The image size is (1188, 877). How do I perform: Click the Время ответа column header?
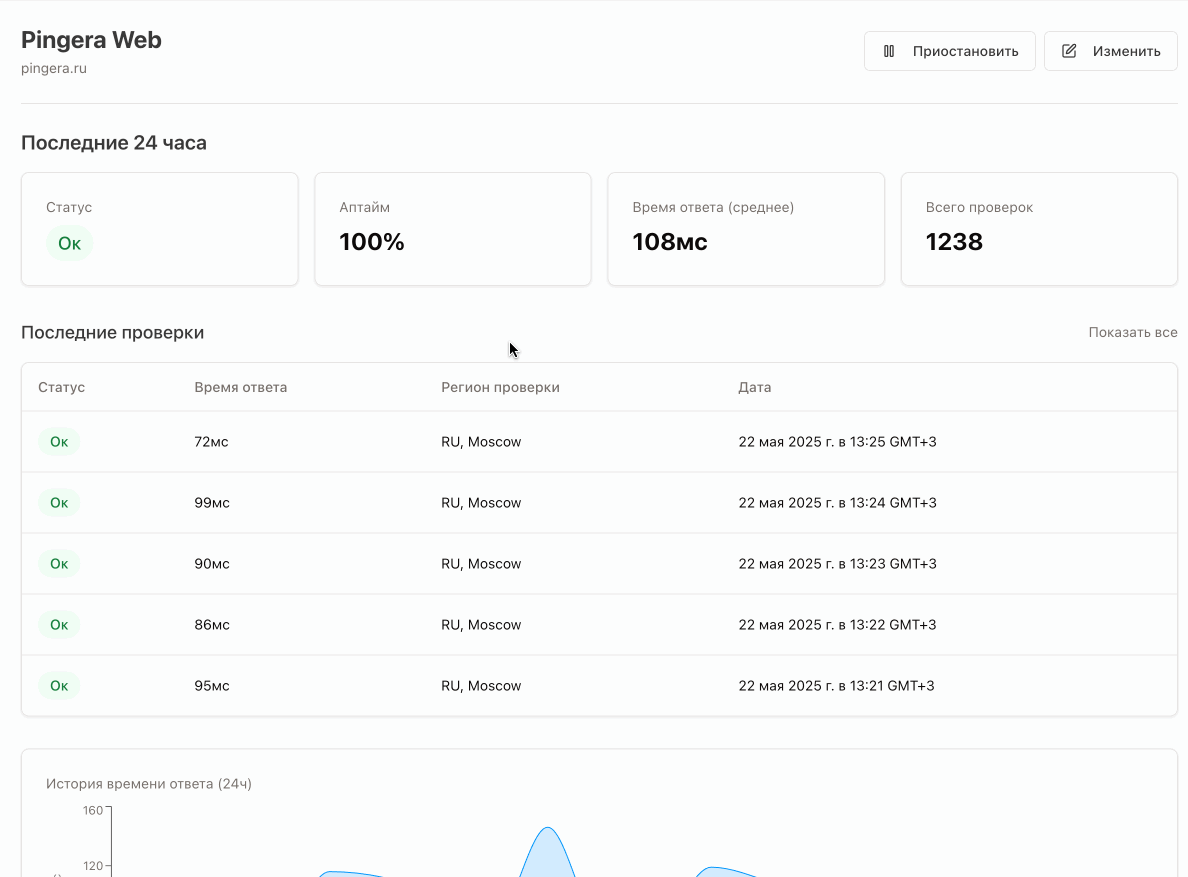click(240, 387)
